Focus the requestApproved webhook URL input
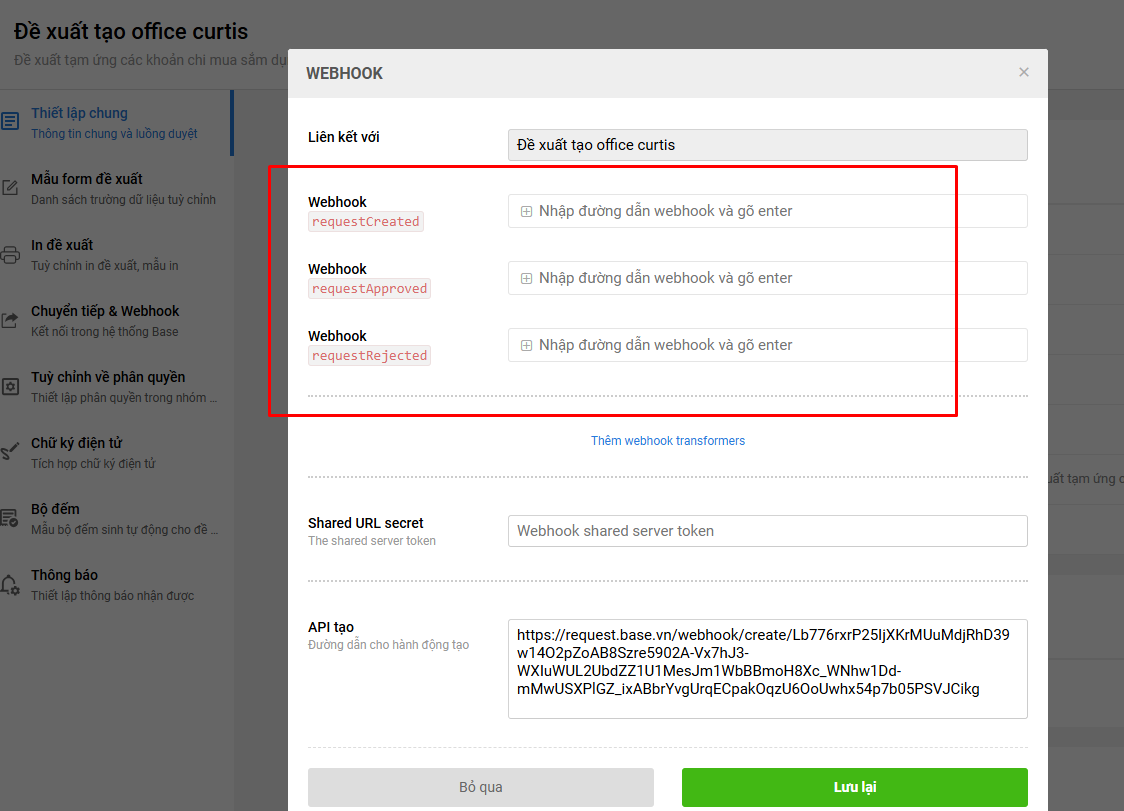Screen dimensions: 1124x811 pos(768,278)
